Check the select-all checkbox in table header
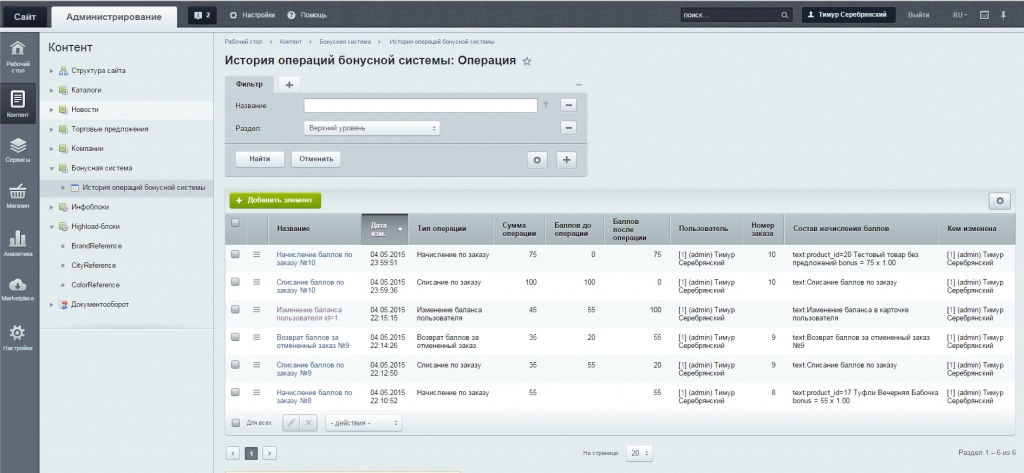Image resolution: width=1024 pixels, height=473 pixels. 236,223
